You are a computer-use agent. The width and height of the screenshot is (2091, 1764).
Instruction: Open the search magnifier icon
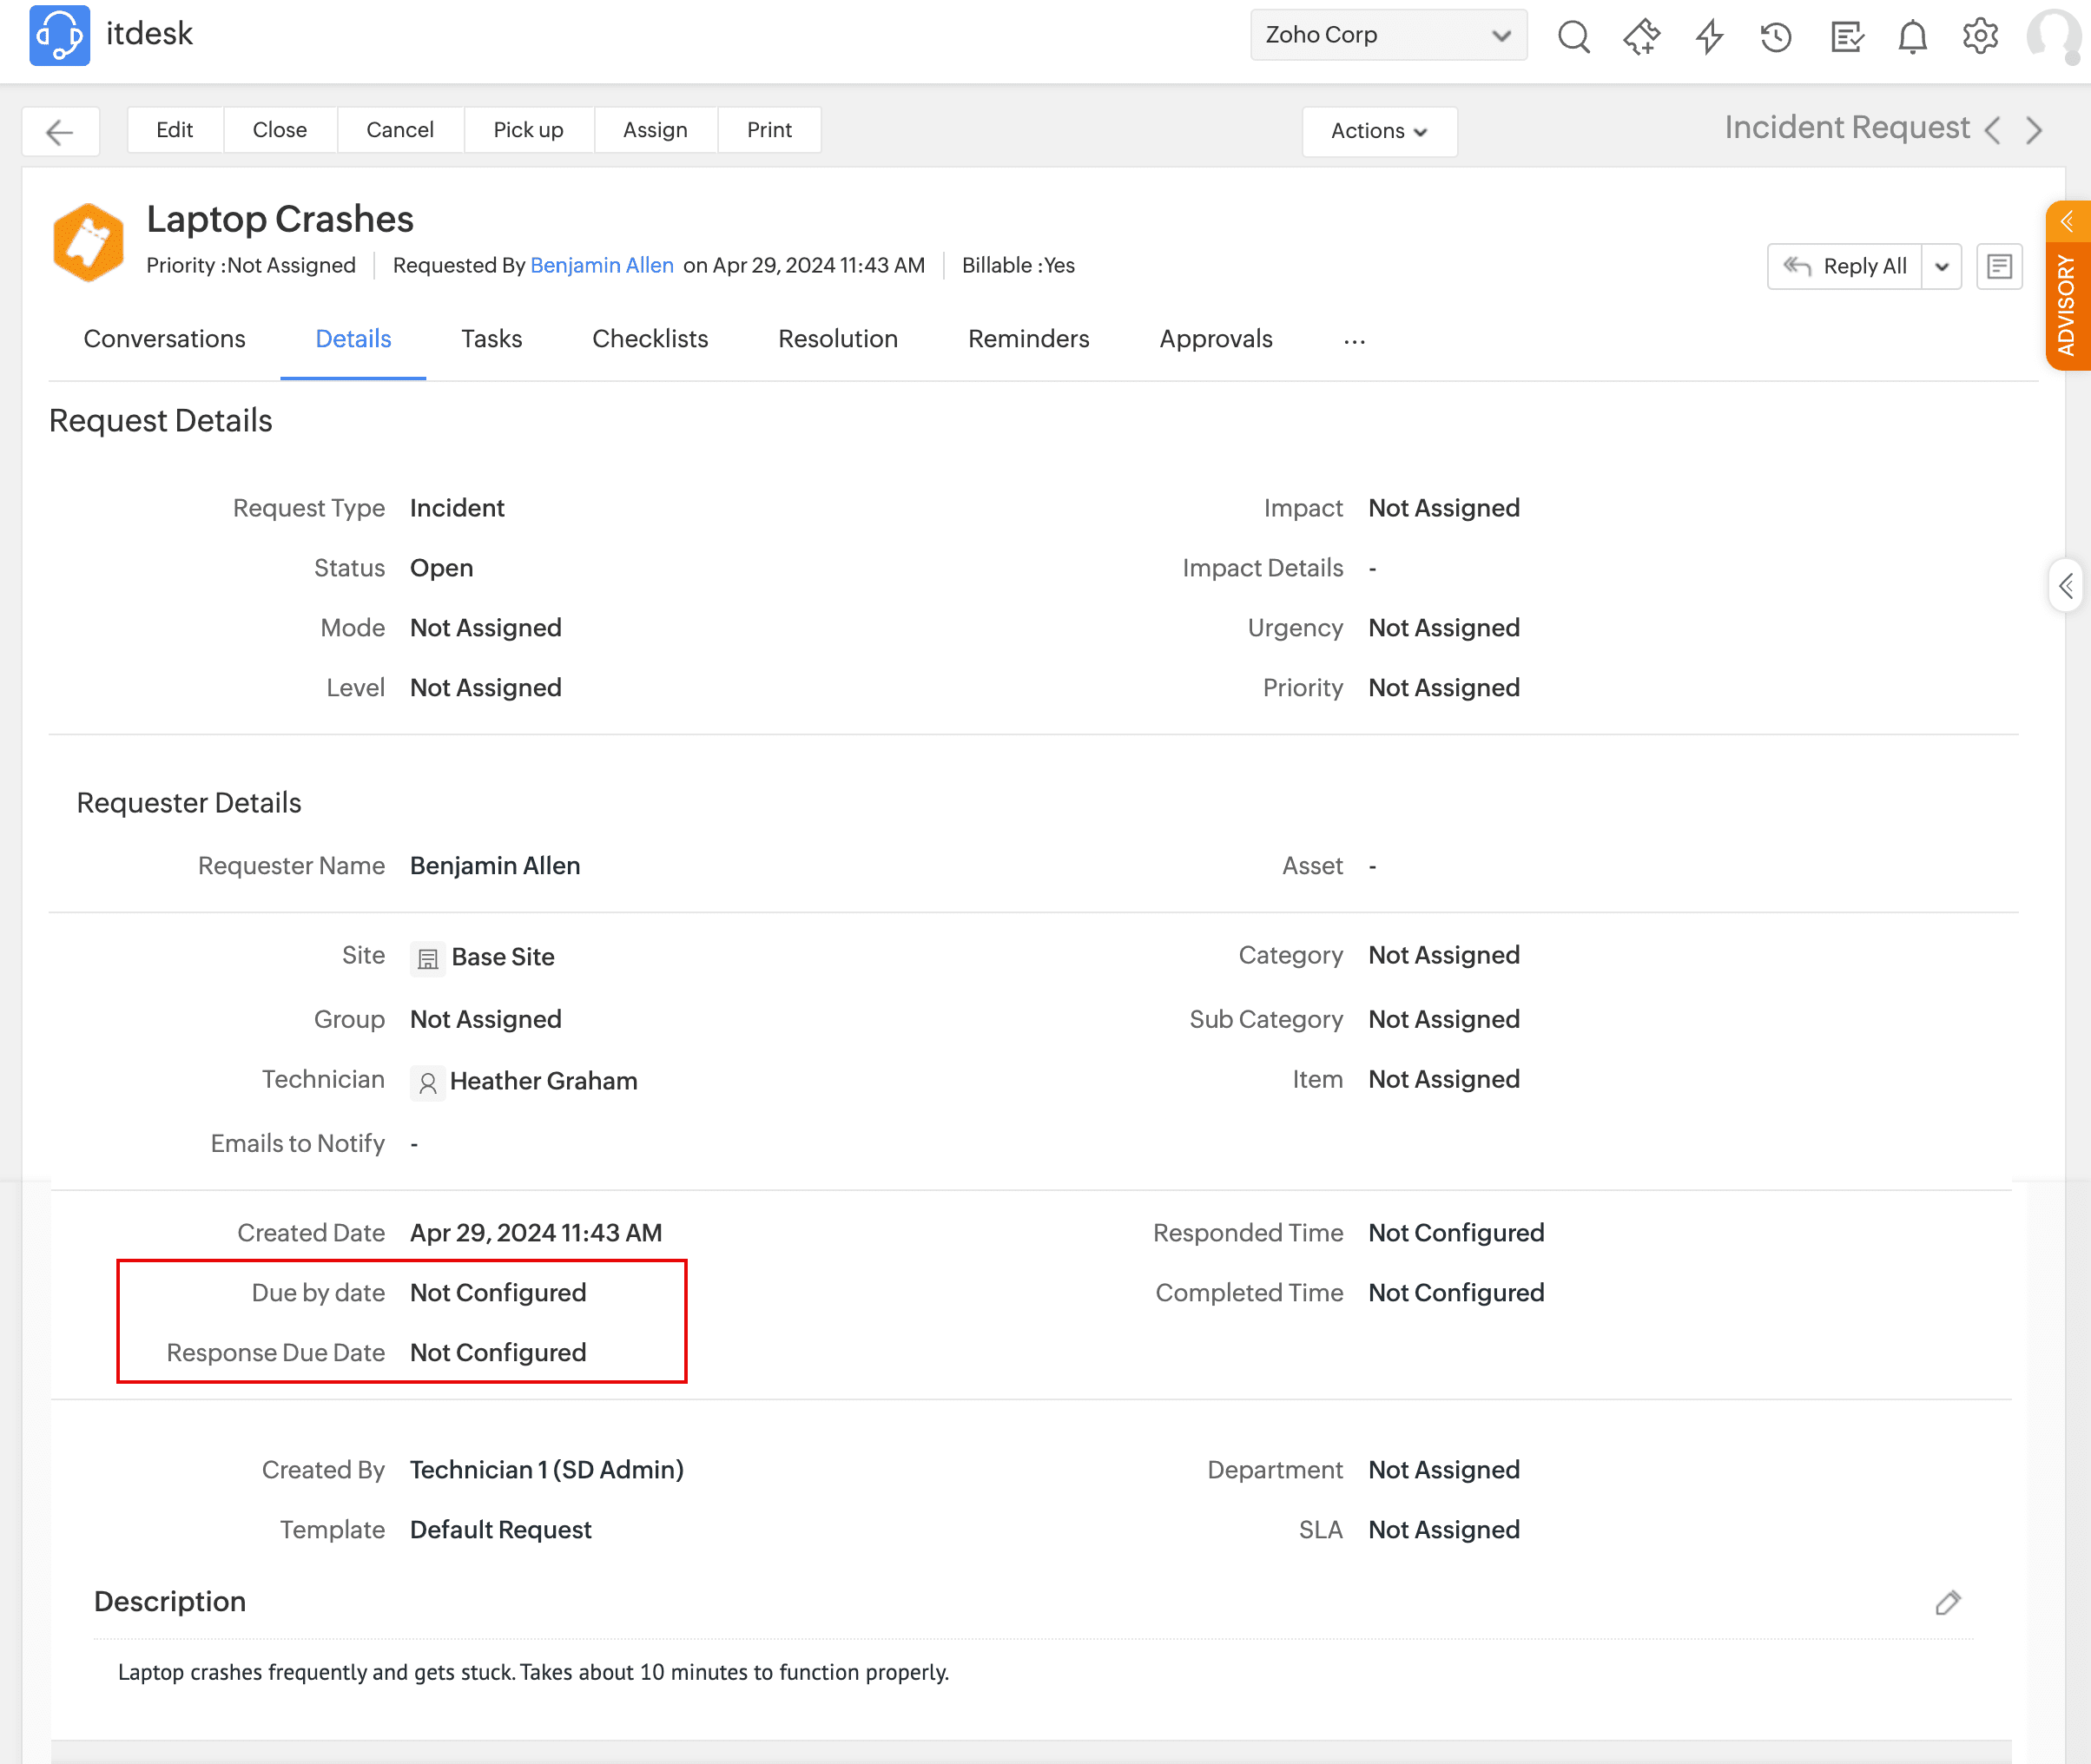pyautogui.click(x=1573, y=37)
